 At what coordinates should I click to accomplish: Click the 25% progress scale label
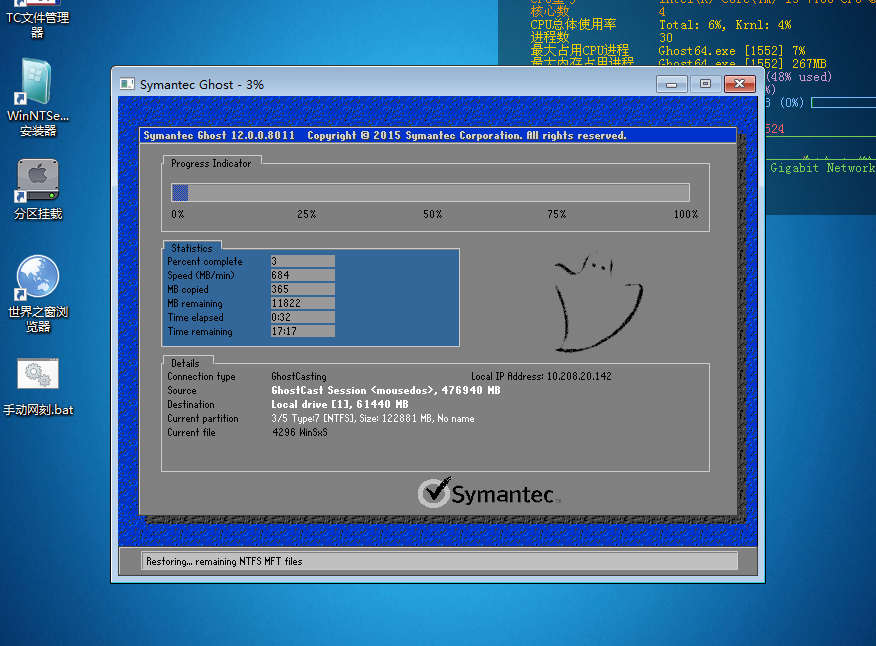(x=306, y=214)
